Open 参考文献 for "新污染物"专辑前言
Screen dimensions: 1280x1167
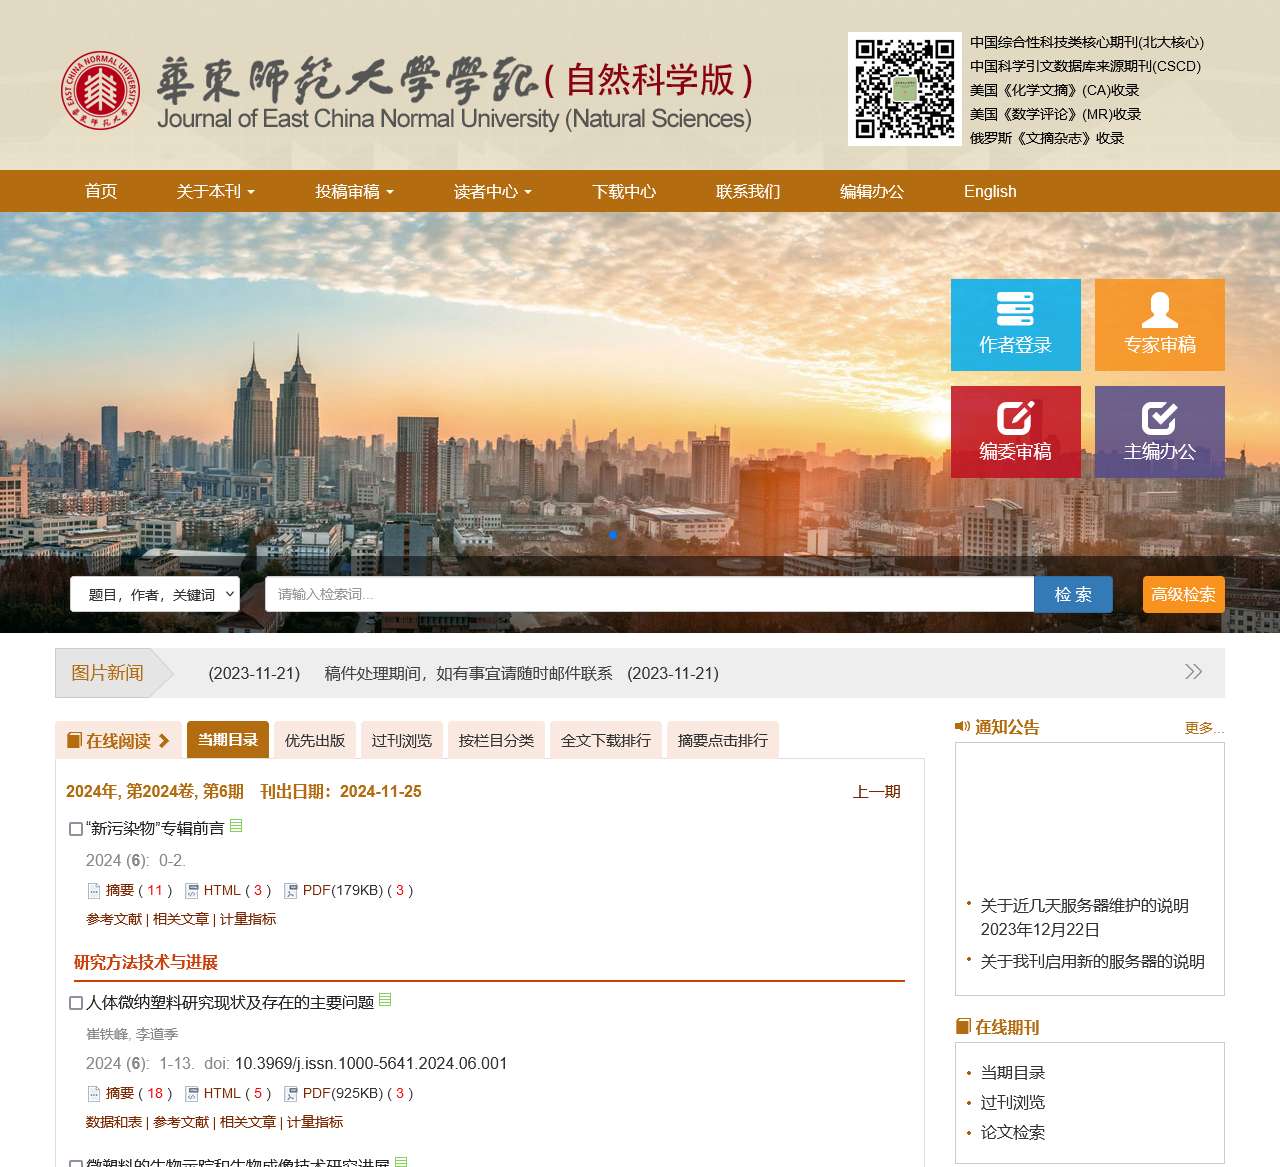click(114, 919)
